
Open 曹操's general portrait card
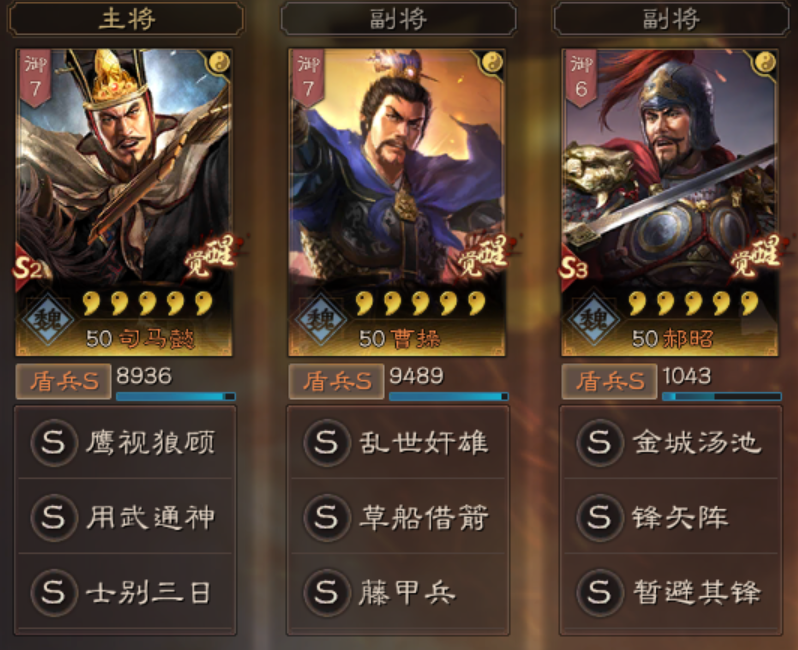click(397, 203)
